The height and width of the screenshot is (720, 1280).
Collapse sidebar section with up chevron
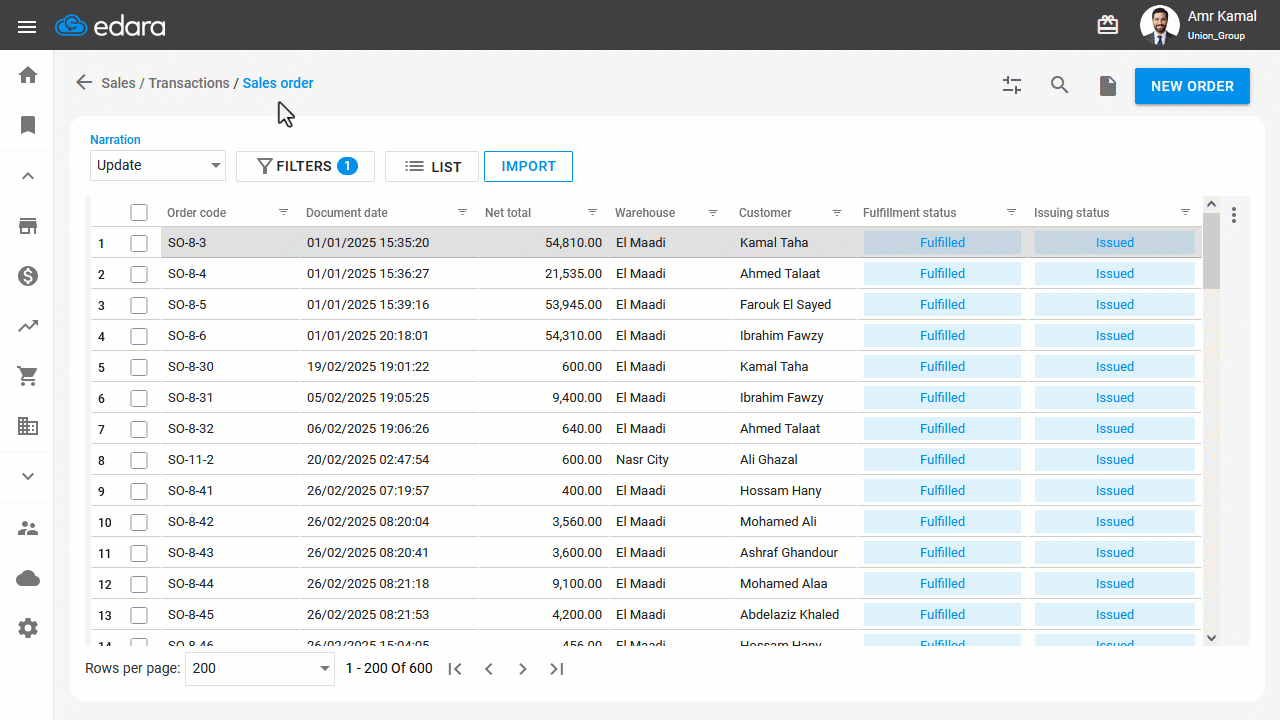click(x=28, y=176)
